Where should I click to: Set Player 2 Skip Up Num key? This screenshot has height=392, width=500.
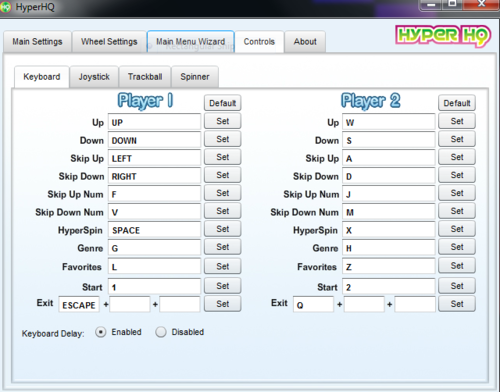[457, 193]
